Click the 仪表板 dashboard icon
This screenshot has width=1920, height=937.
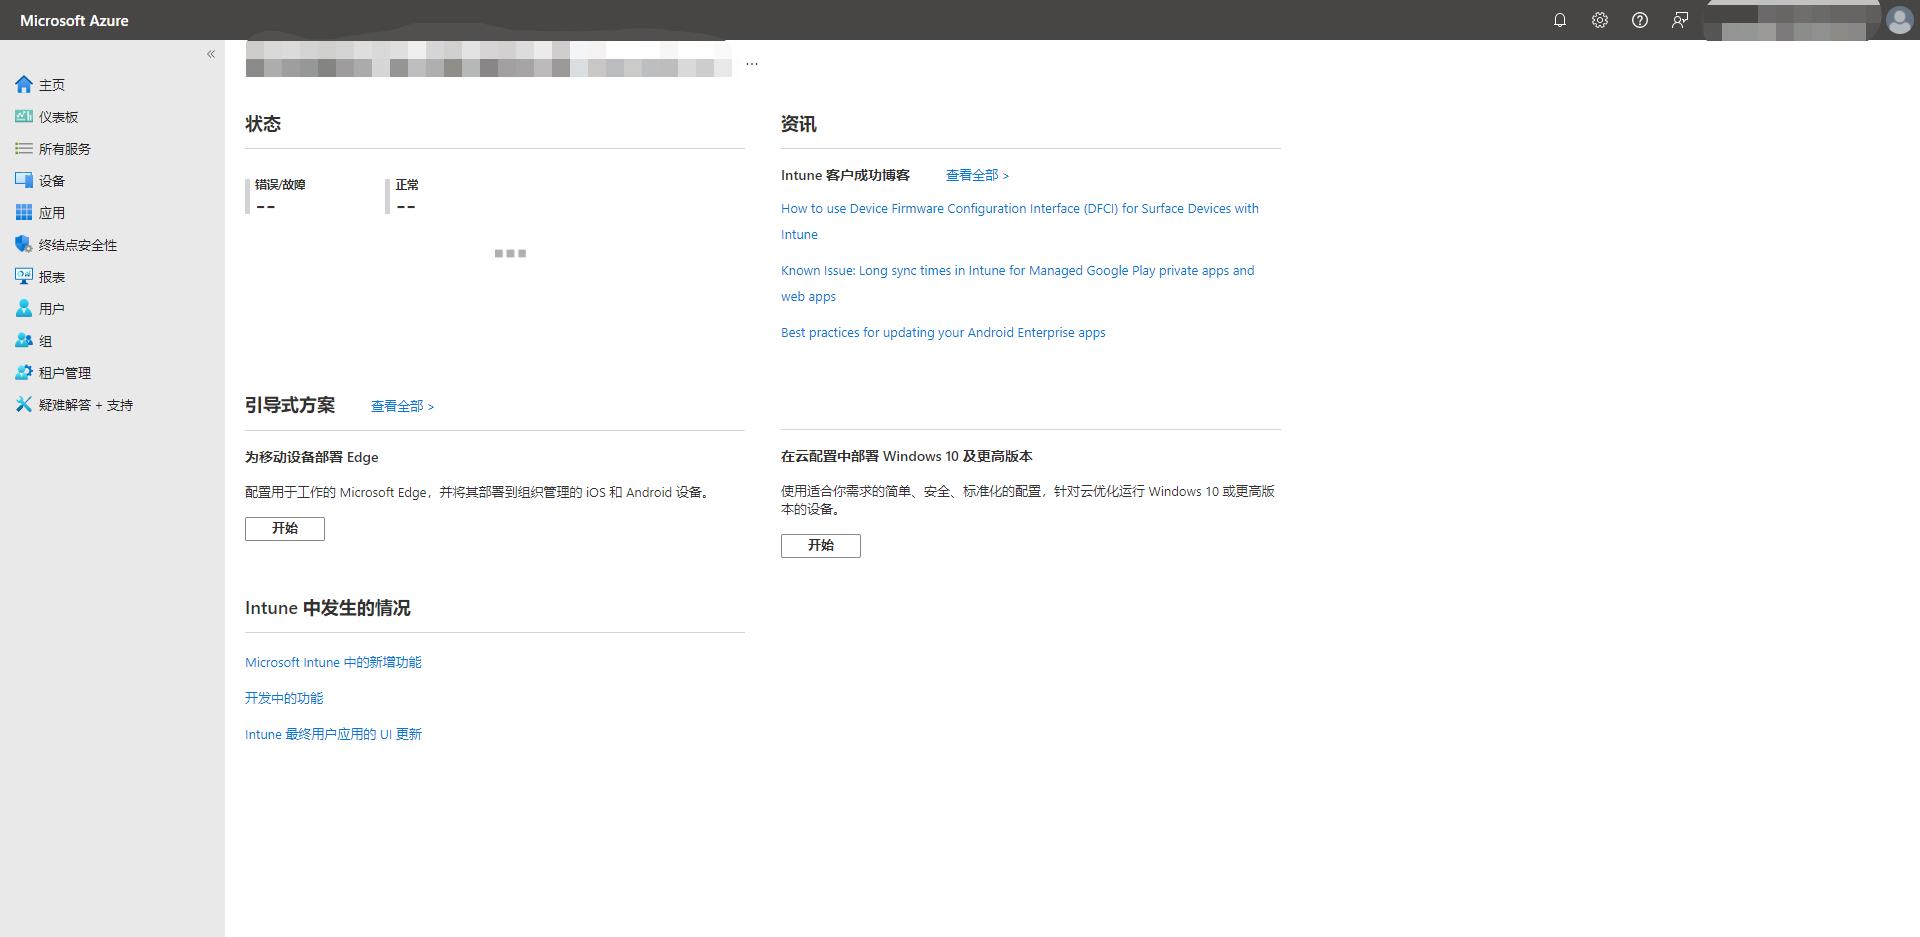pyautogui.click(x=24, y=116)
